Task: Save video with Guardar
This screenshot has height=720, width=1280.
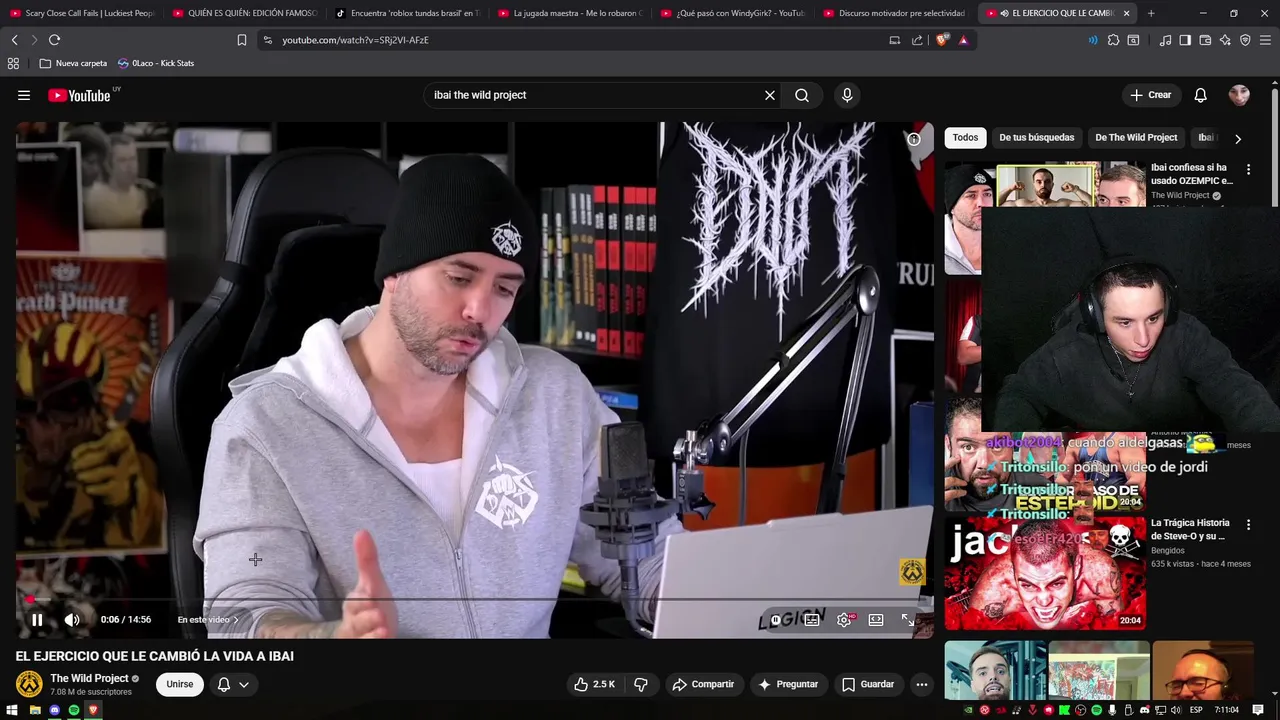Action: pyautogui.click(x=868, y=684)
